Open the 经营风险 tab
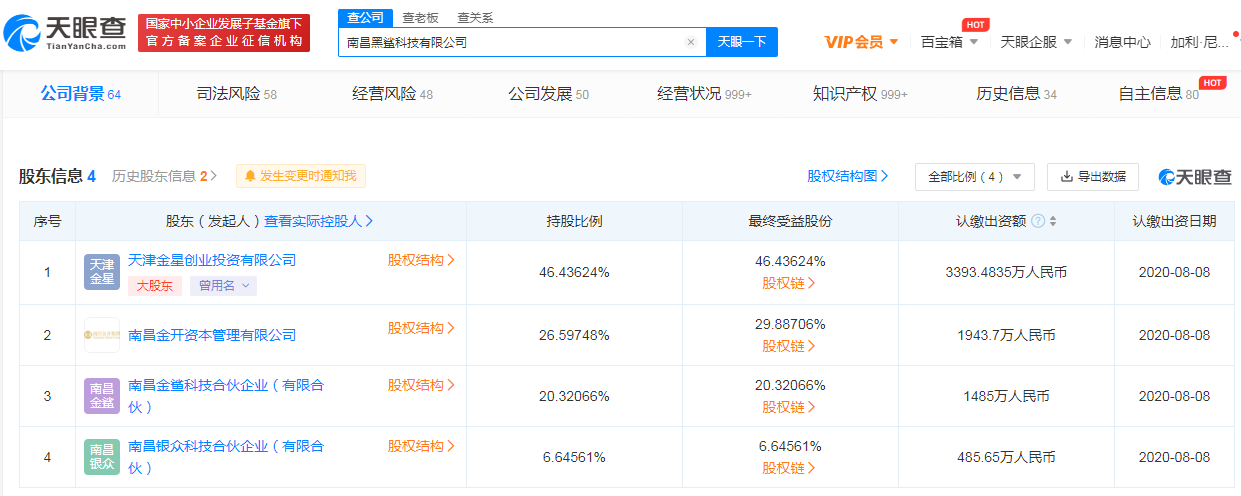Image resolution: width=1241 pixels, height=496 pixels. pyautogui.click(x=392, y=94)
